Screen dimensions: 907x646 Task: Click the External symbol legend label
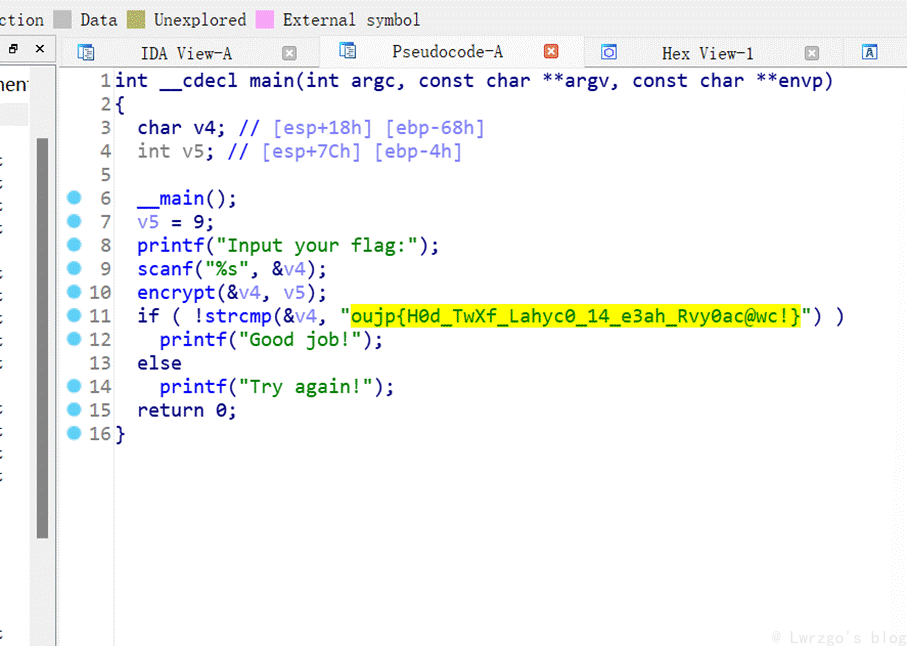click(351, 20)
